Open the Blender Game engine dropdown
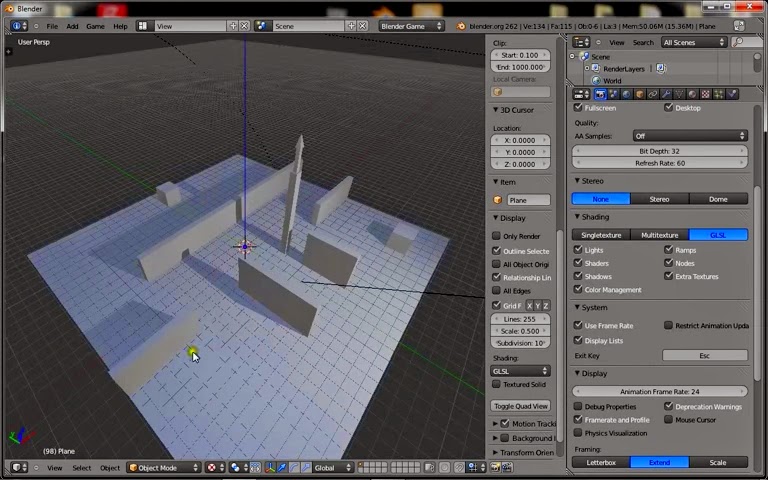The height and width of the screenshot is (480, 768). tap(411, 26)
